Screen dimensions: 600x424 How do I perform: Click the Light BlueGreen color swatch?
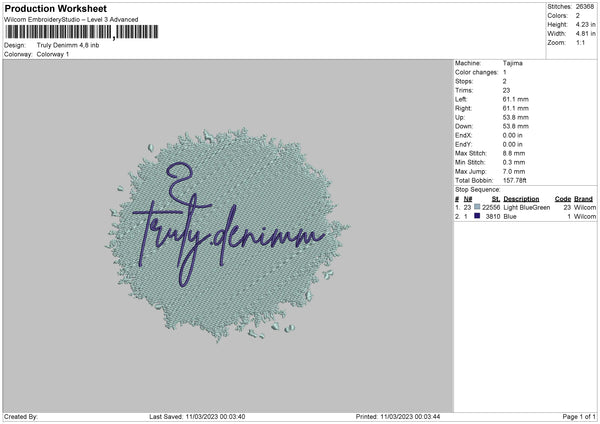[477, 207]
